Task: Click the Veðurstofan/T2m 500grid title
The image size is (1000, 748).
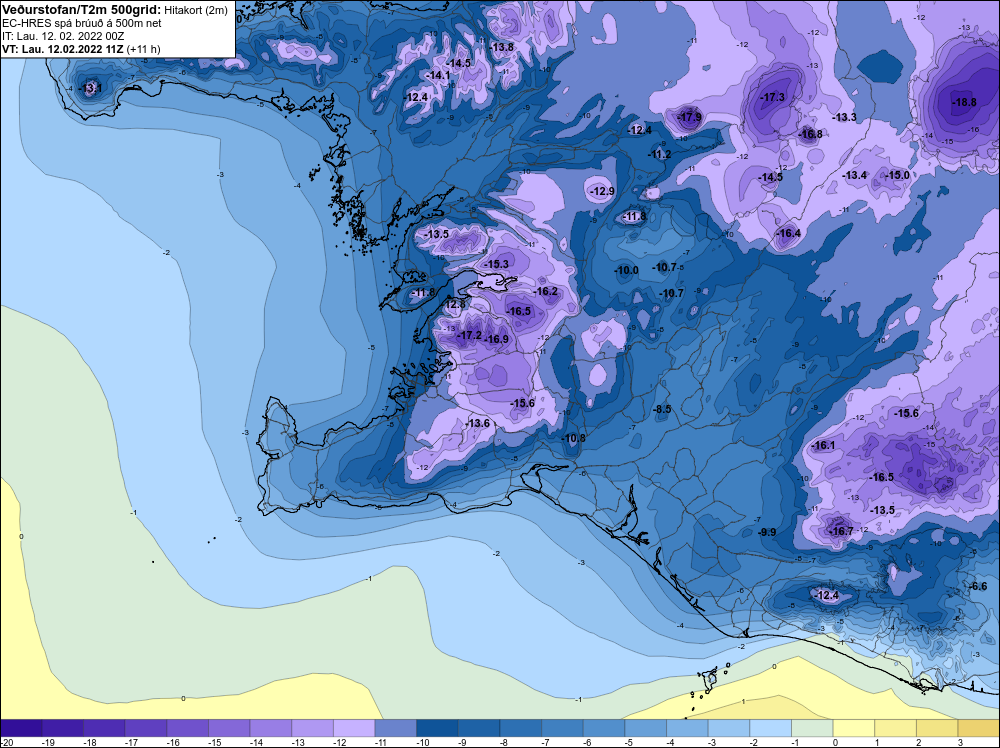Action: pos(82,10)
